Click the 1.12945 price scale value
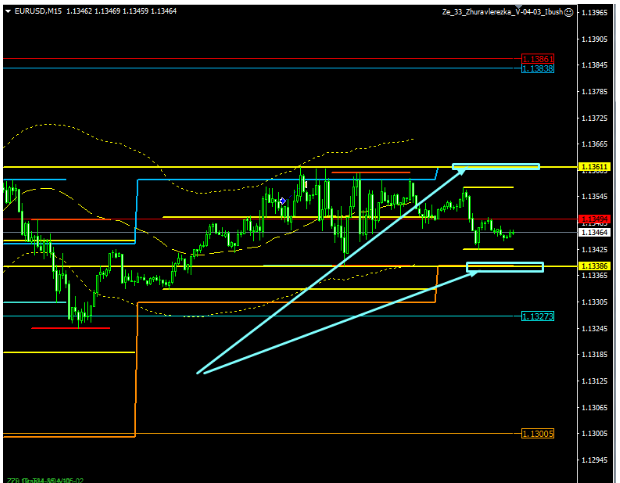The image size is (620, 483). 594,460
